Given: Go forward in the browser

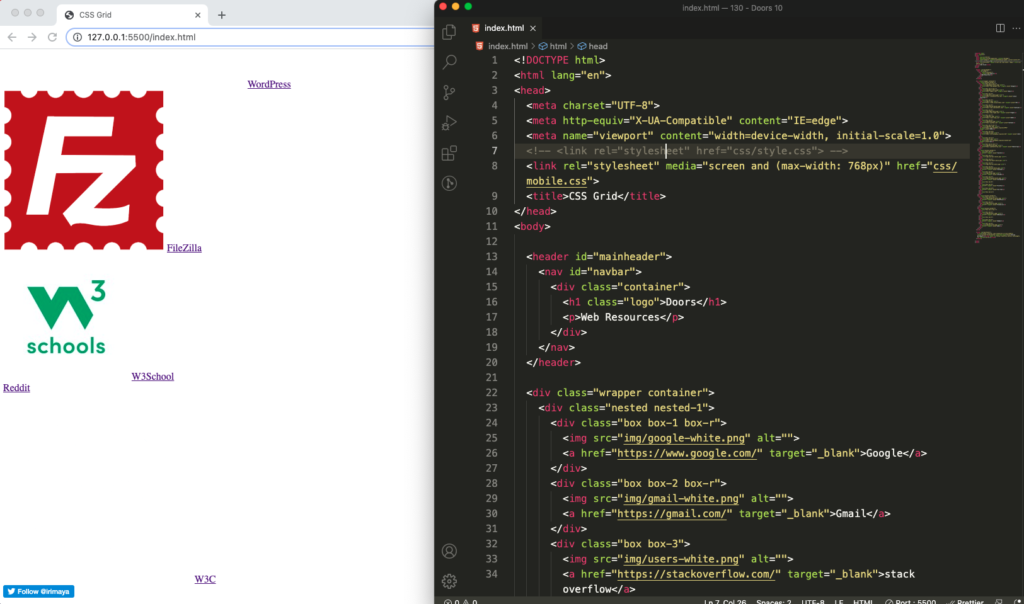Looking at the screenshot, I should pyautogui.click(x=32, y=37).
